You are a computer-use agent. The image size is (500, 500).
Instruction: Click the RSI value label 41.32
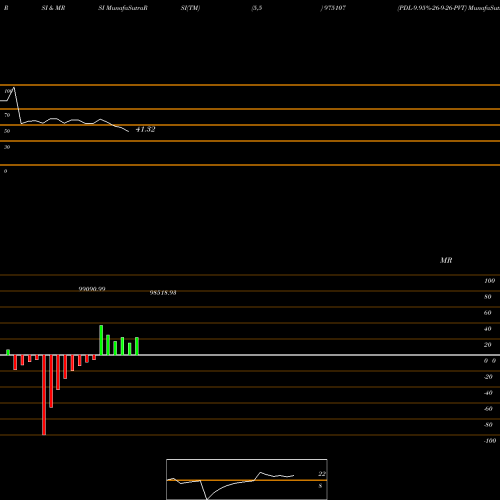(x=145, y=129)
